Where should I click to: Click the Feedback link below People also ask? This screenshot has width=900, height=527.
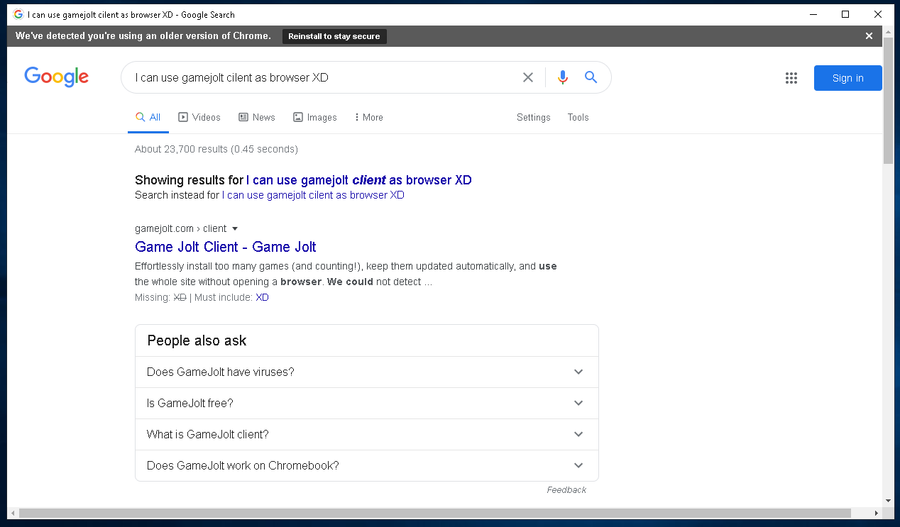pos(567,490)
